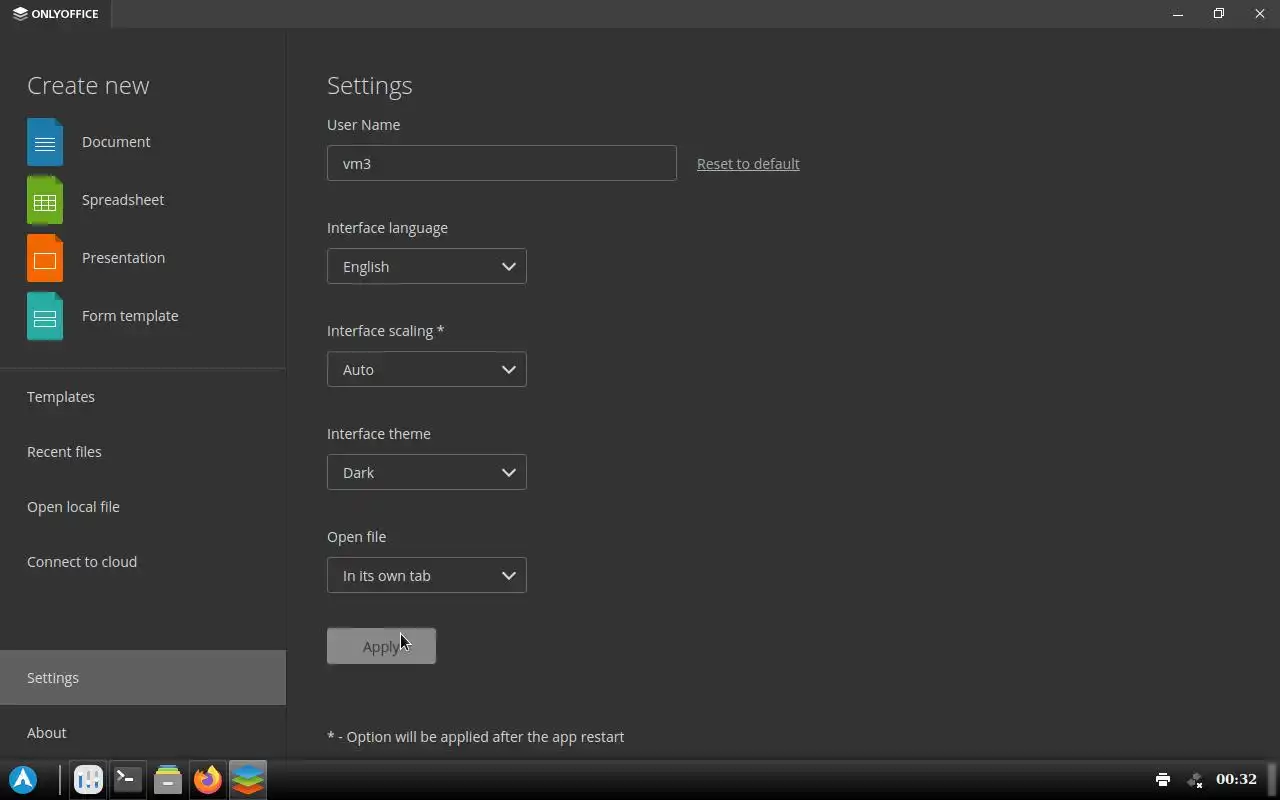Select Open local file
The width and height of the screenshot is (1280, 800).
coord(143,507)
